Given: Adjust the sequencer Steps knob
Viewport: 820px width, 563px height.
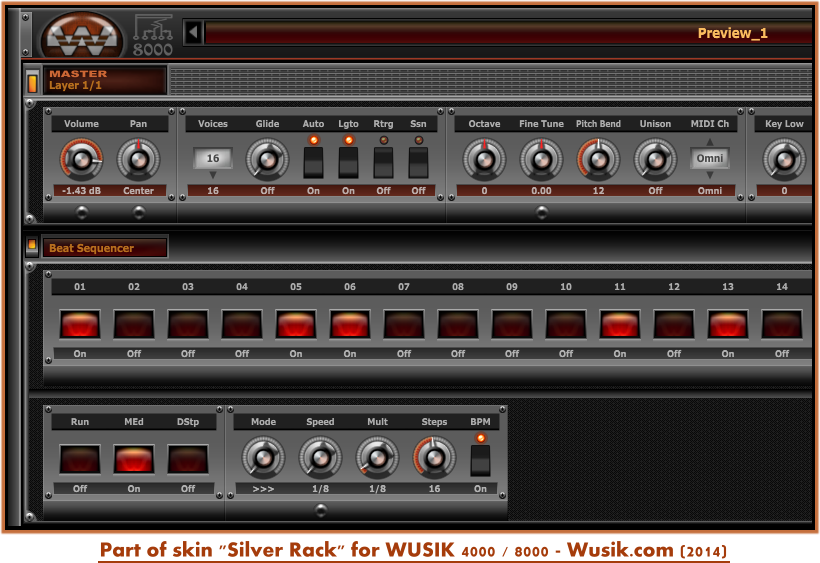Looking at the screenshot, I should point(433,458).
